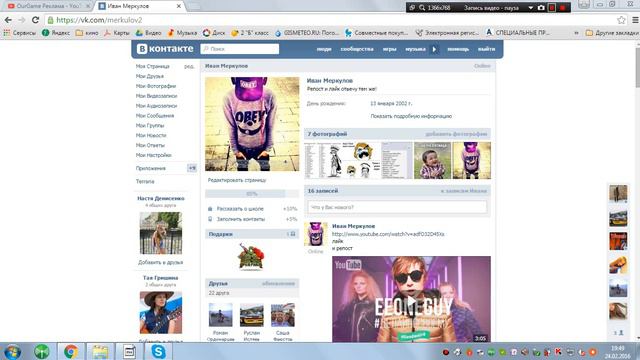640x360 pixels.
Task: Open the GISMETEO.RU bookmark
Action: [307, 33]
